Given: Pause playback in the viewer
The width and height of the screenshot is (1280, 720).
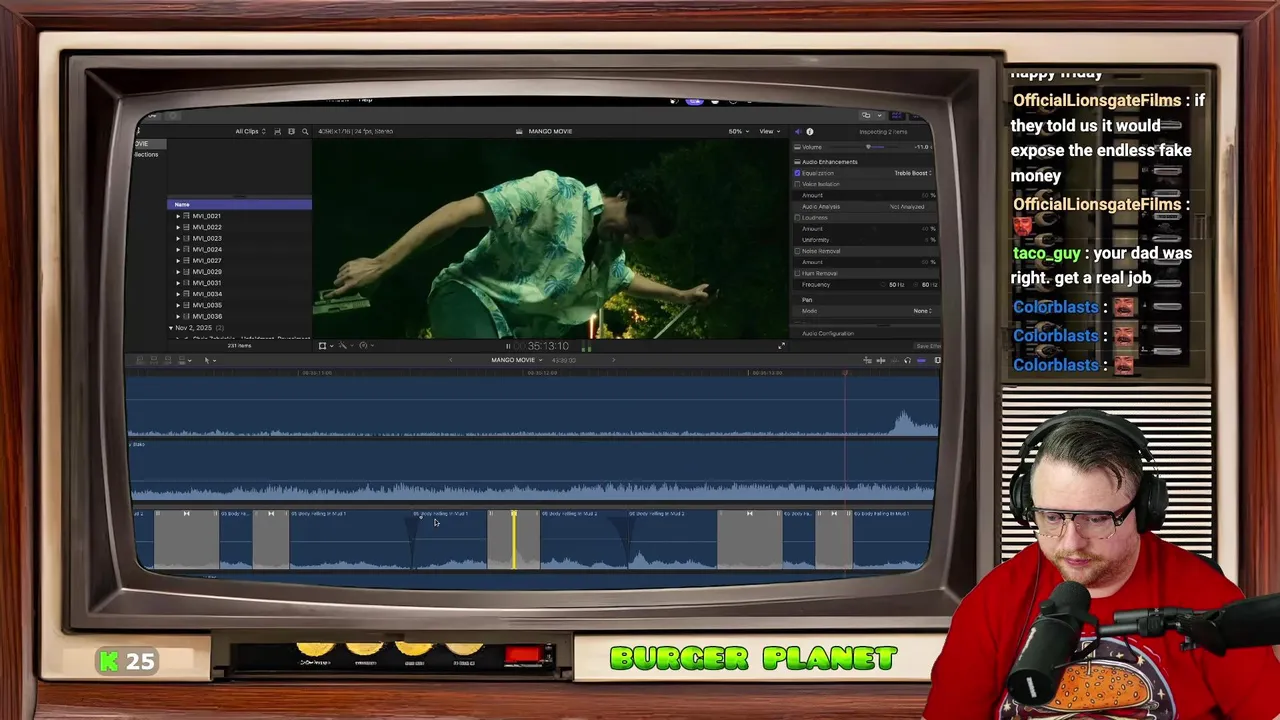Looking at the screenshot, I should tap(507, 346).
